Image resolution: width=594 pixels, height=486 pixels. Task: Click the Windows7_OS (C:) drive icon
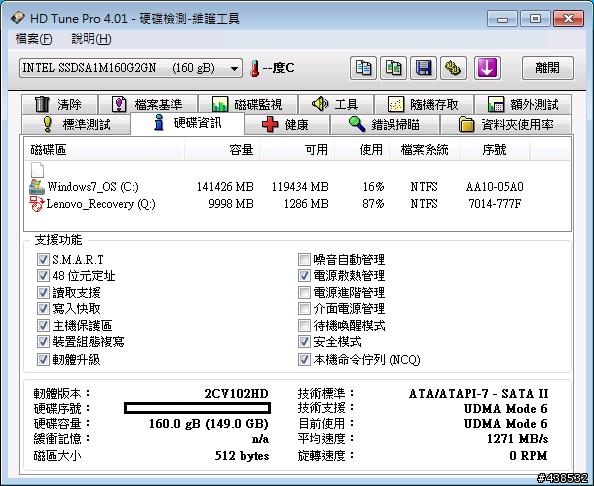[x=37, y=187]
